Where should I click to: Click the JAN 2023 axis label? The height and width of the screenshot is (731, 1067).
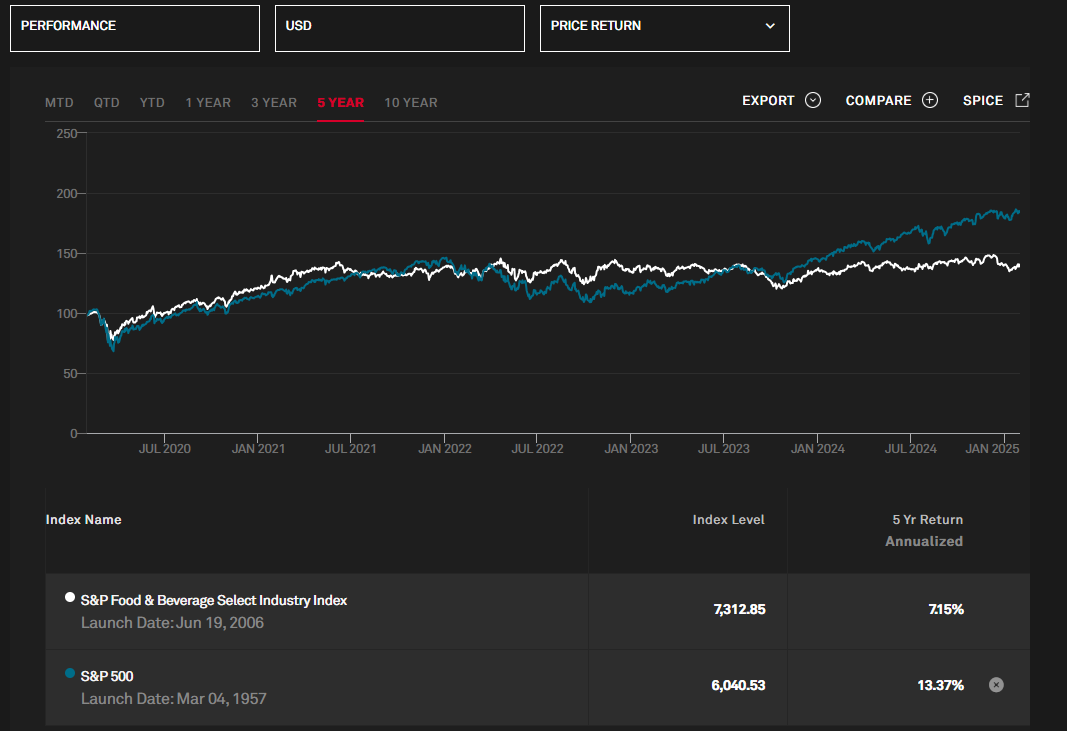pyautogui.click(x=631, y=449)
